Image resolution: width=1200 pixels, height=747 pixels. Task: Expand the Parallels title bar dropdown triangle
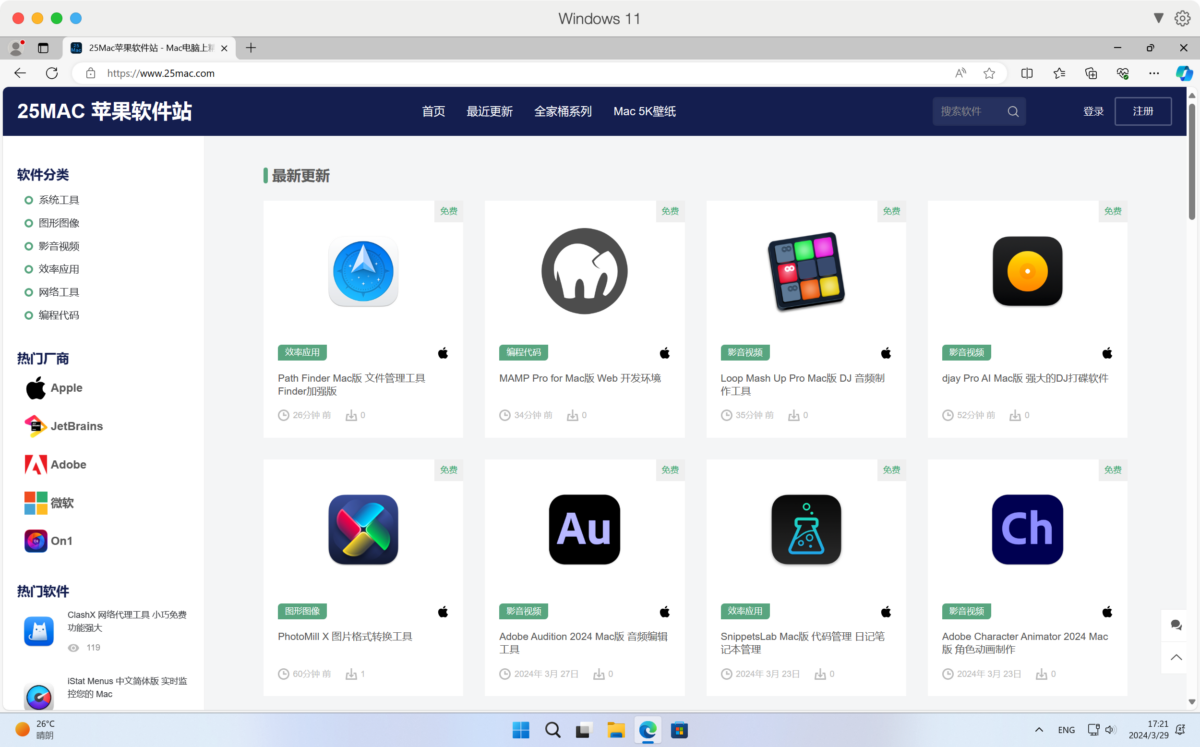tap(1158, 18)
